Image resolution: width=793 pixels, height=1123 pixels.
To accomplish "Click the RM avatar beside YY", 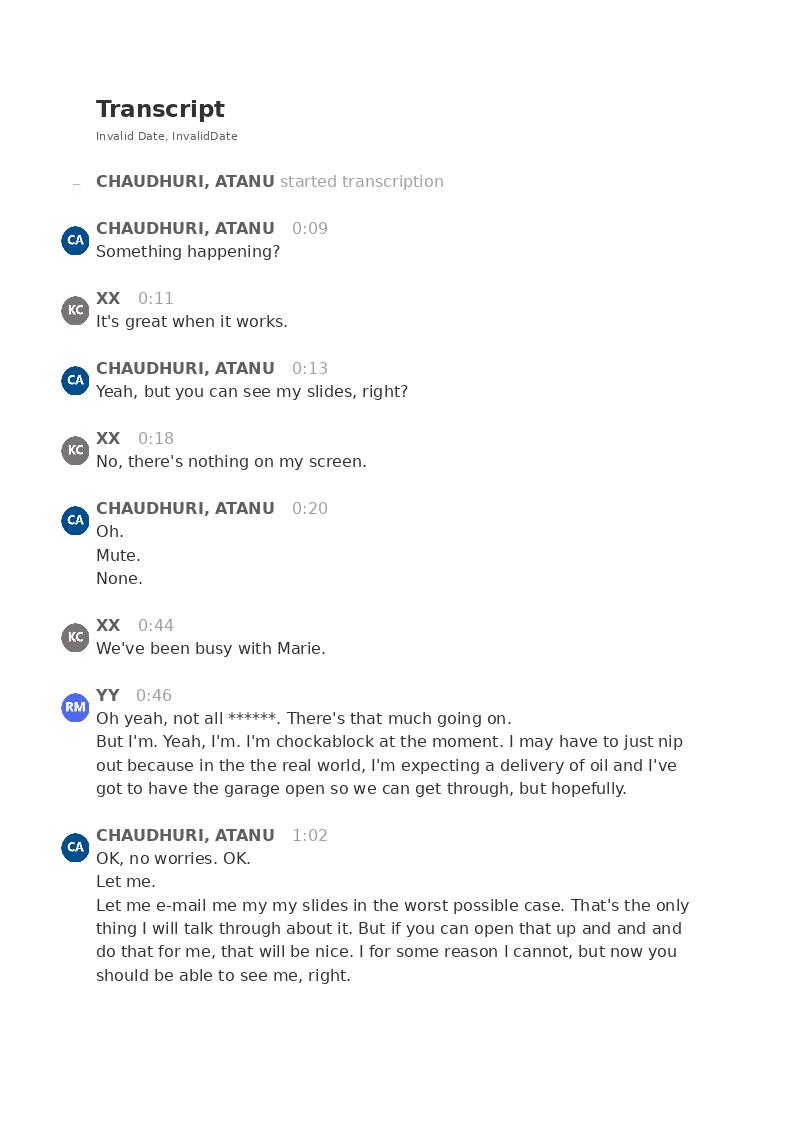I will pos(75,708).
